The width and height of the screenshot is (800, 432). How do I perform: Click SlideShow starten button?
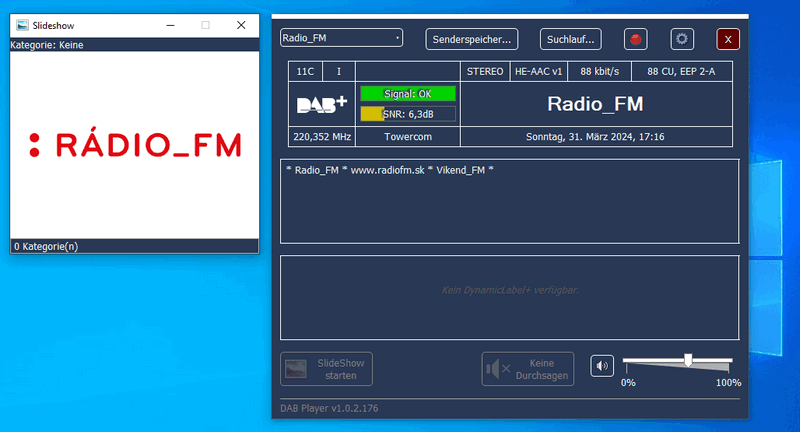pos(326,369)
